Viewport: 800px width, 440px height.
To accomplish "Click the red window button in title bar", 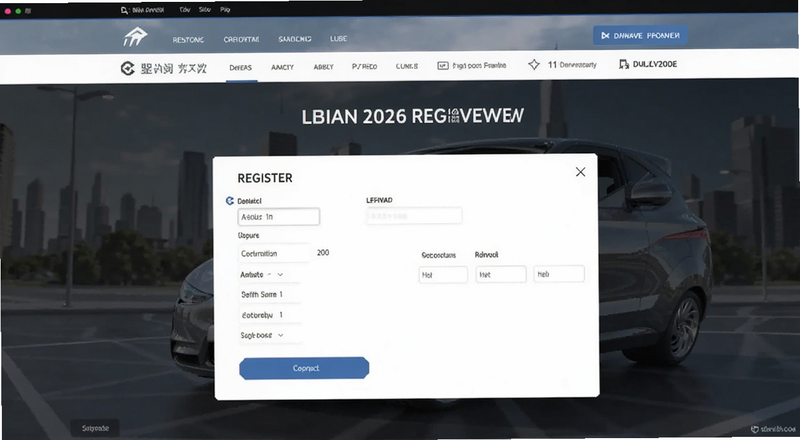I will (8, 11).
